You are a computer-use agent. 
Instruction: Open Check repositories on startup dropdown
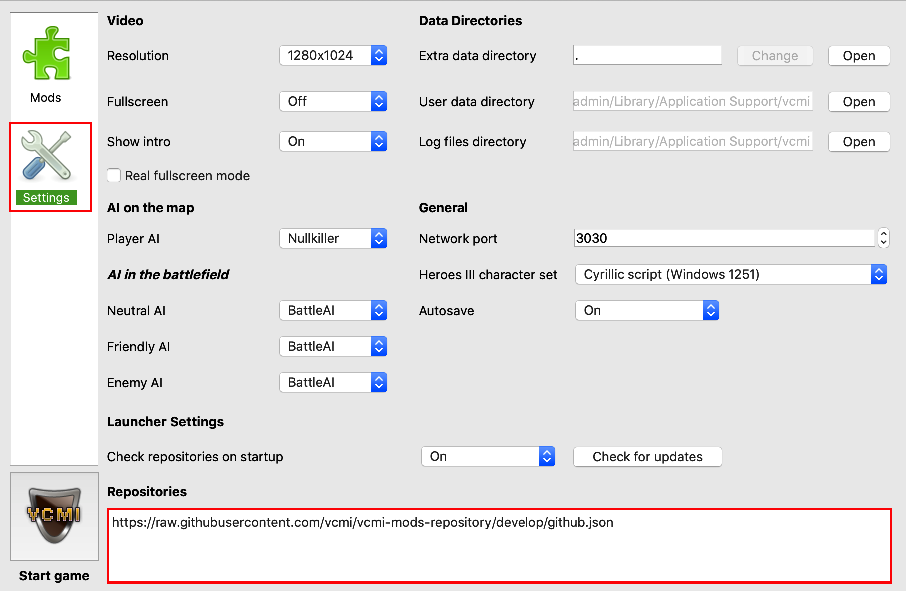tap(488, 457)
